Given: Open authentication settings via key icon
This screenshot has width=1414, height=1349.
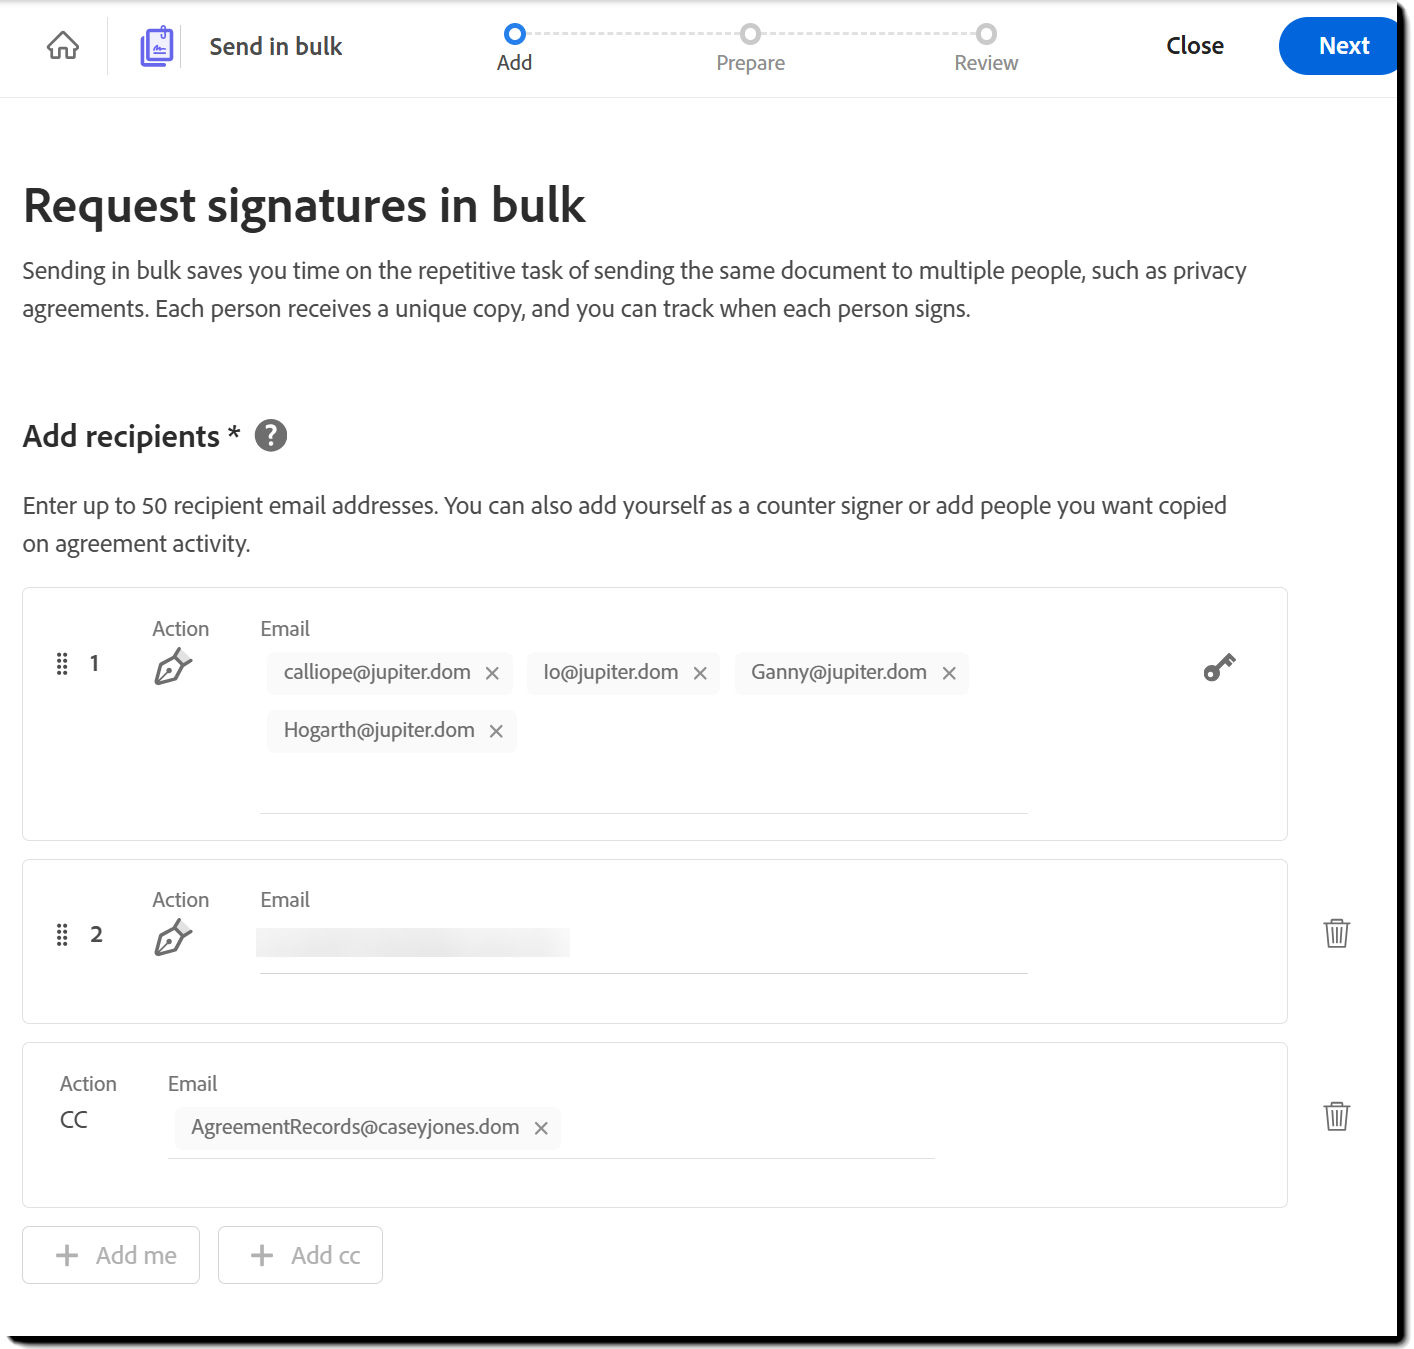Looking at the screenshot, I should pyautogui.click(x=1218, y=667).
